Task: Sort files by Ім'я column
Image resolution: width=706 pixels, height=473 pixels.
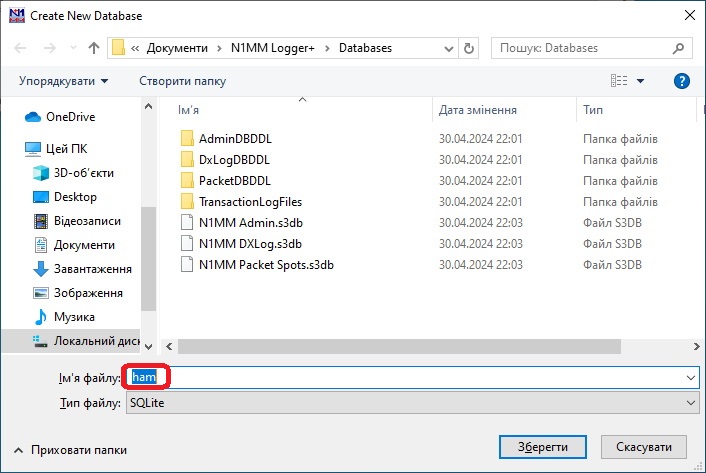Action: tap(188, 110)
